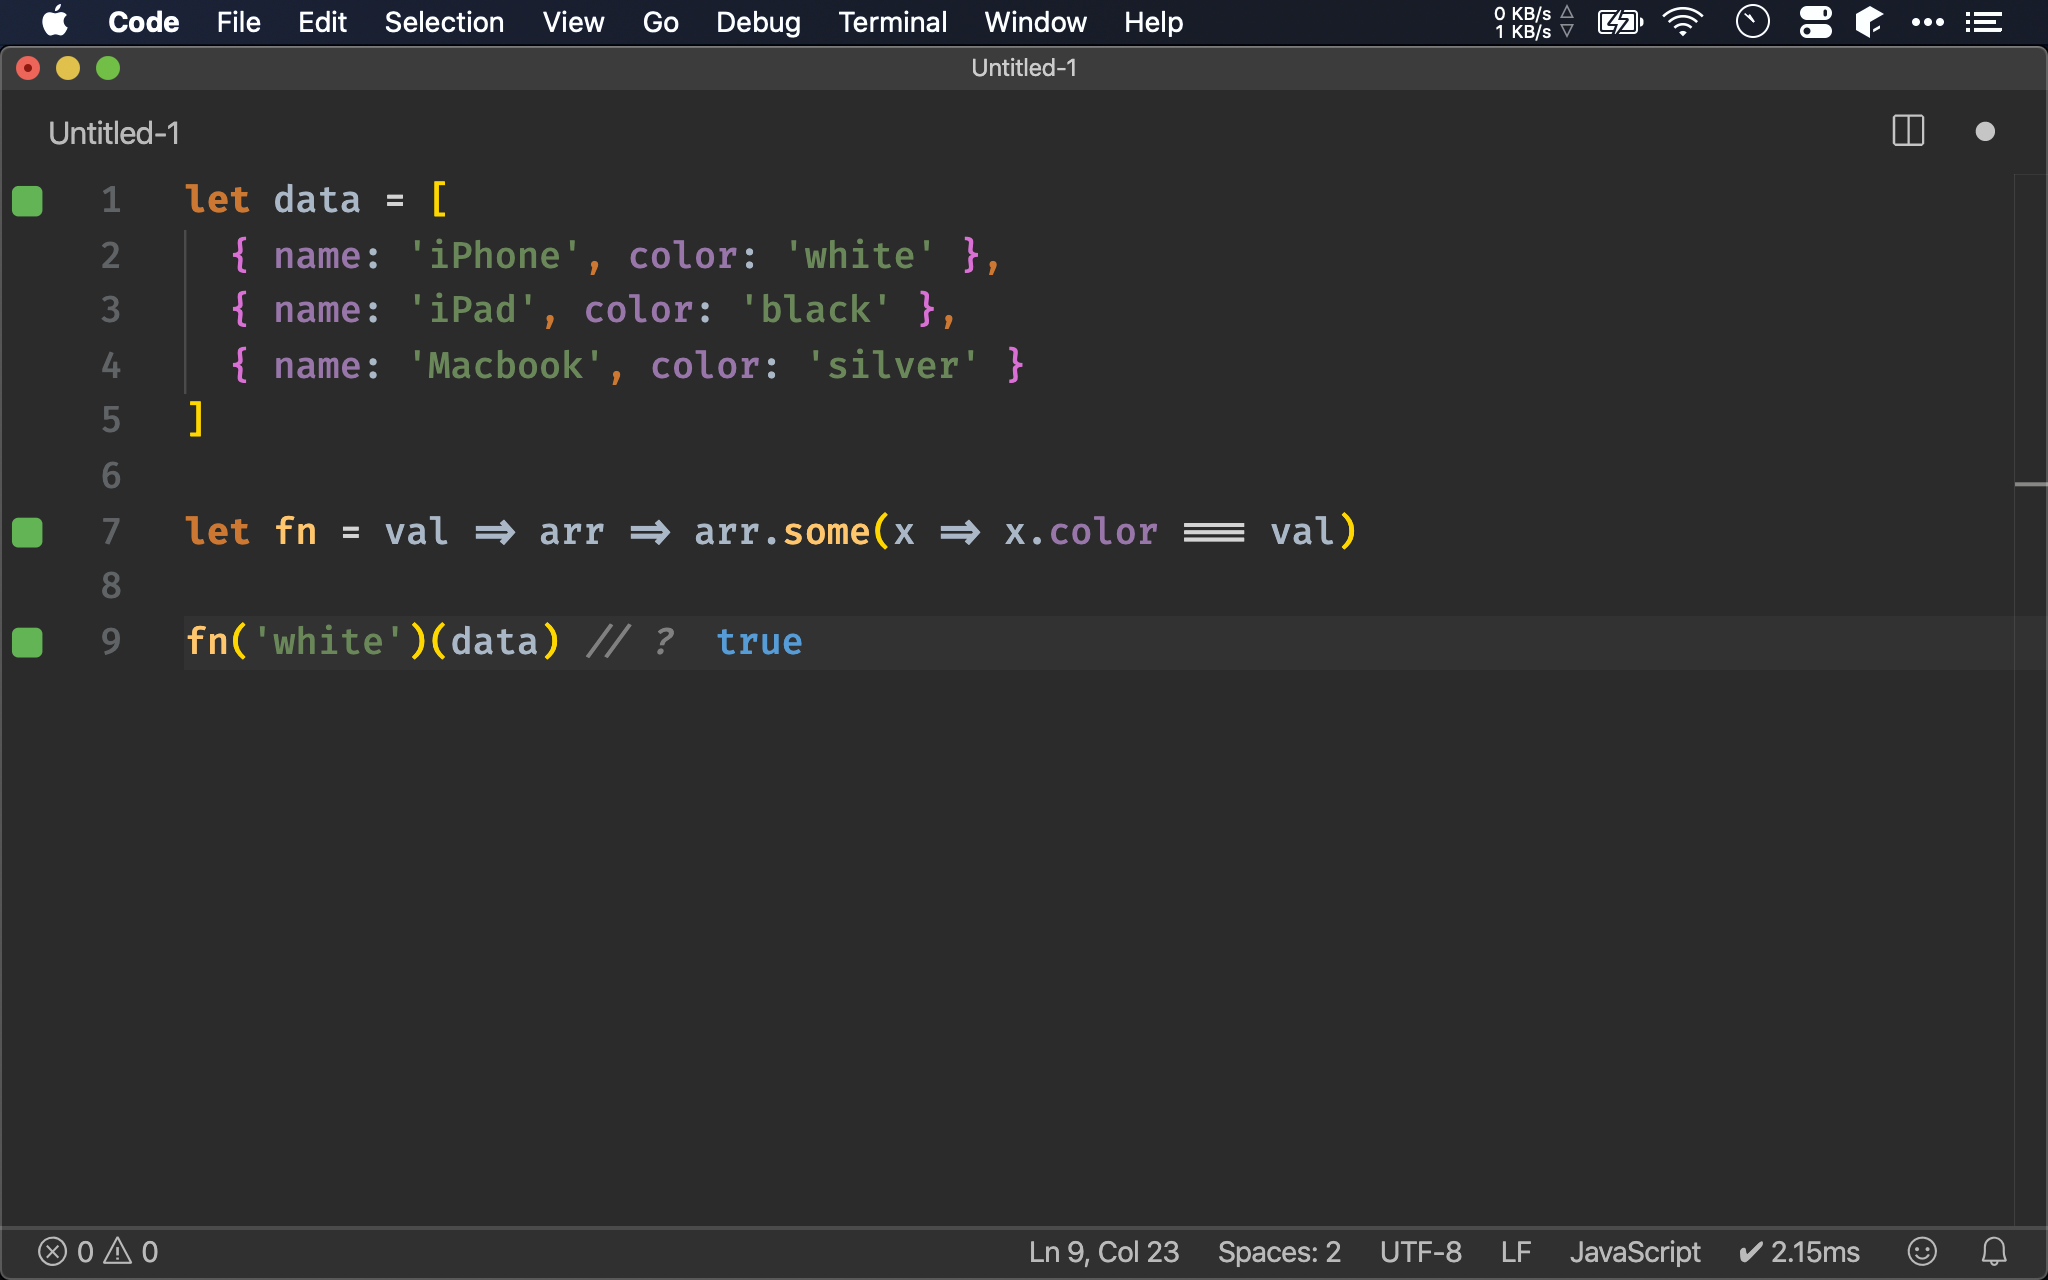Select JavaScript language mode selector
Viewport: 2048px width, 1280px height.
(1634, 1251)
